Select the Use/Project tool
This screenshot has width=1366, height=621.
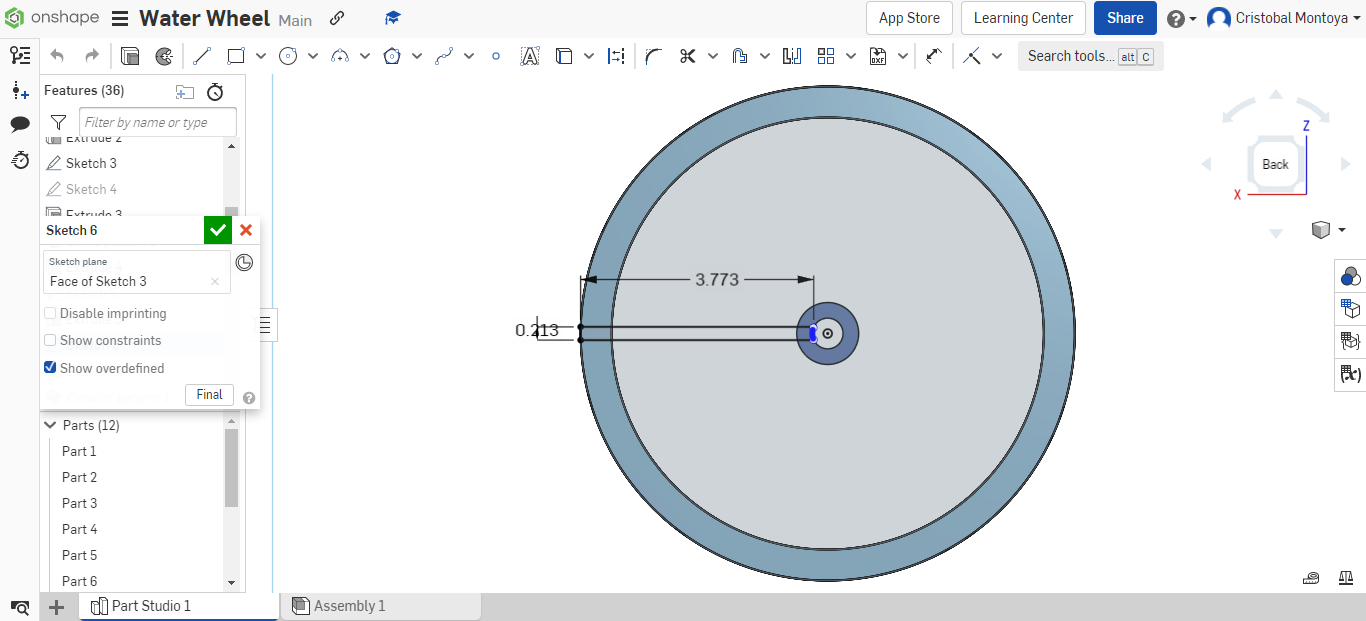[564, 56]
